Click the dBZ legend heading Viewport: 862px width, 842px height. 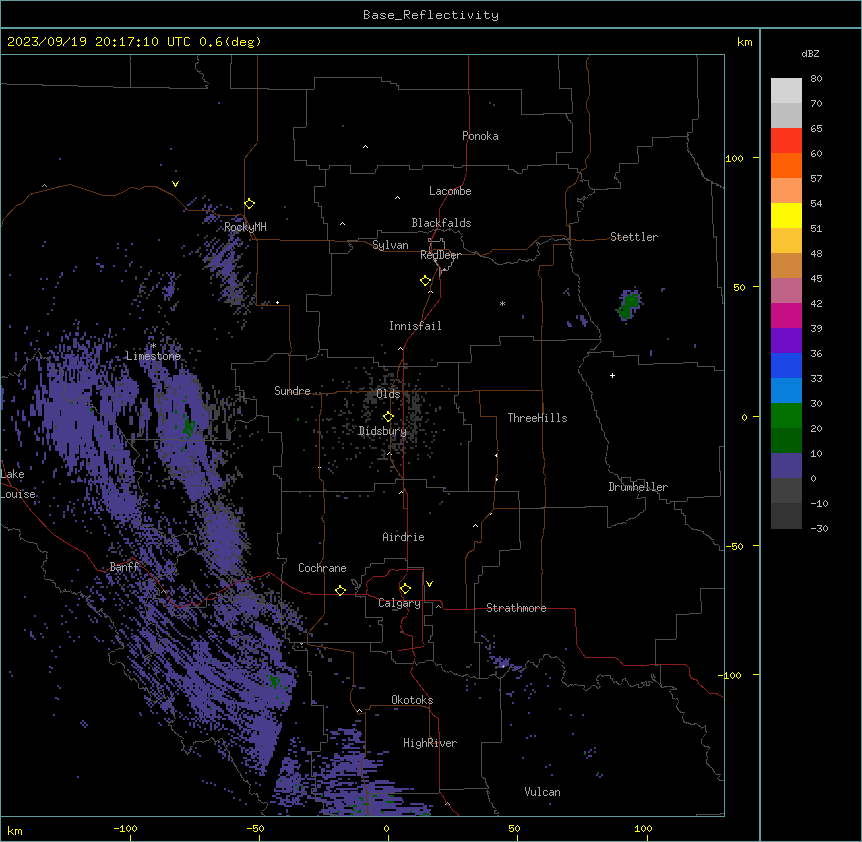(810, 53)
